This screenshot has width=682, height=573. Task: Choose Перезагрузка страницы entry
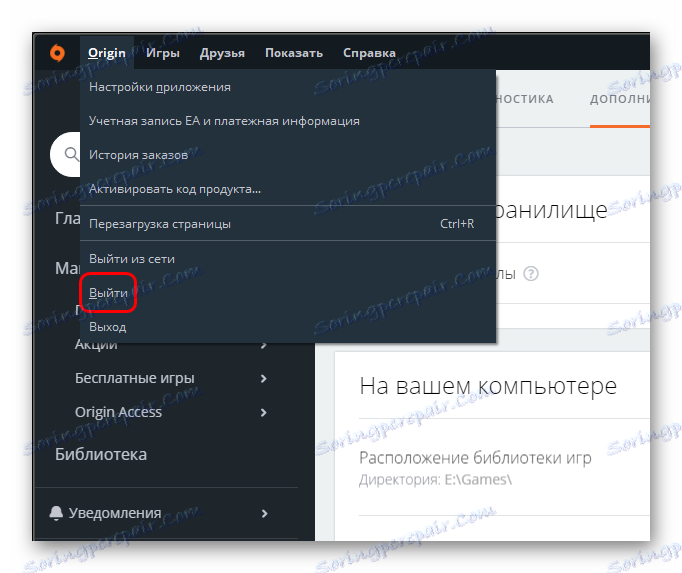pos(288,224)
